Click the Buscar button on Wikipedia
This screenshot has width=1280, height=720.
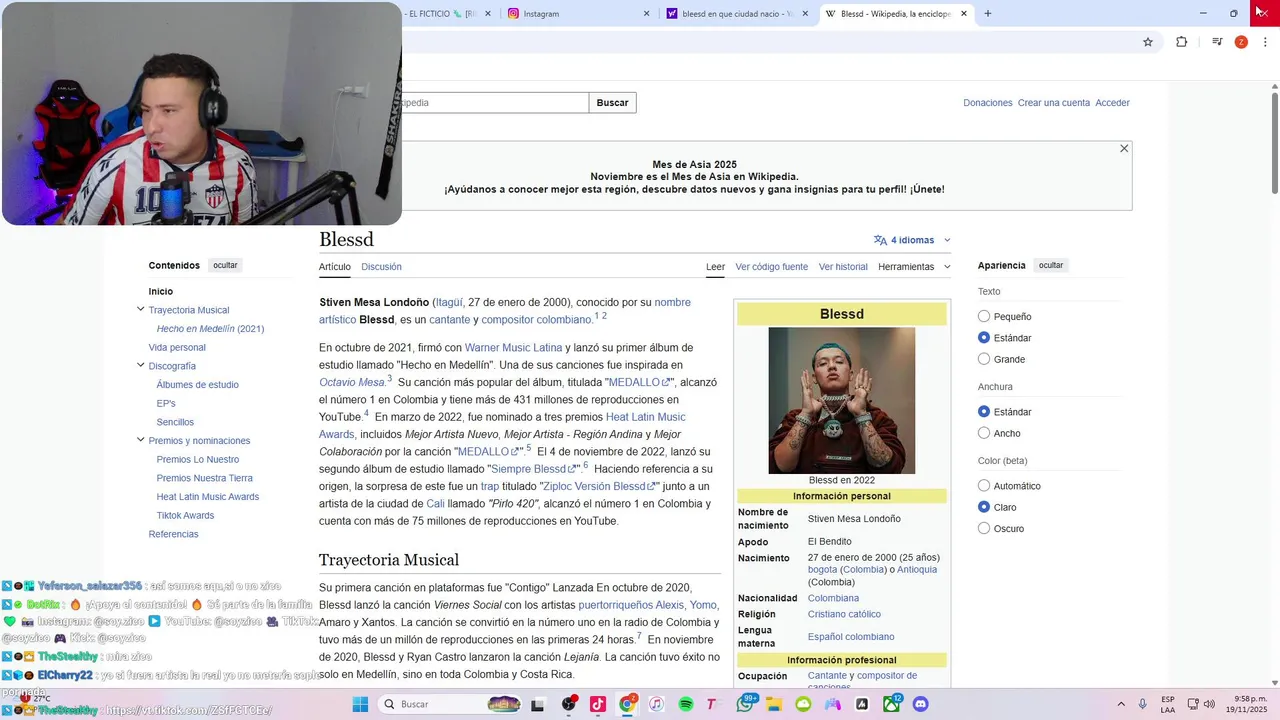coord(612,103)
